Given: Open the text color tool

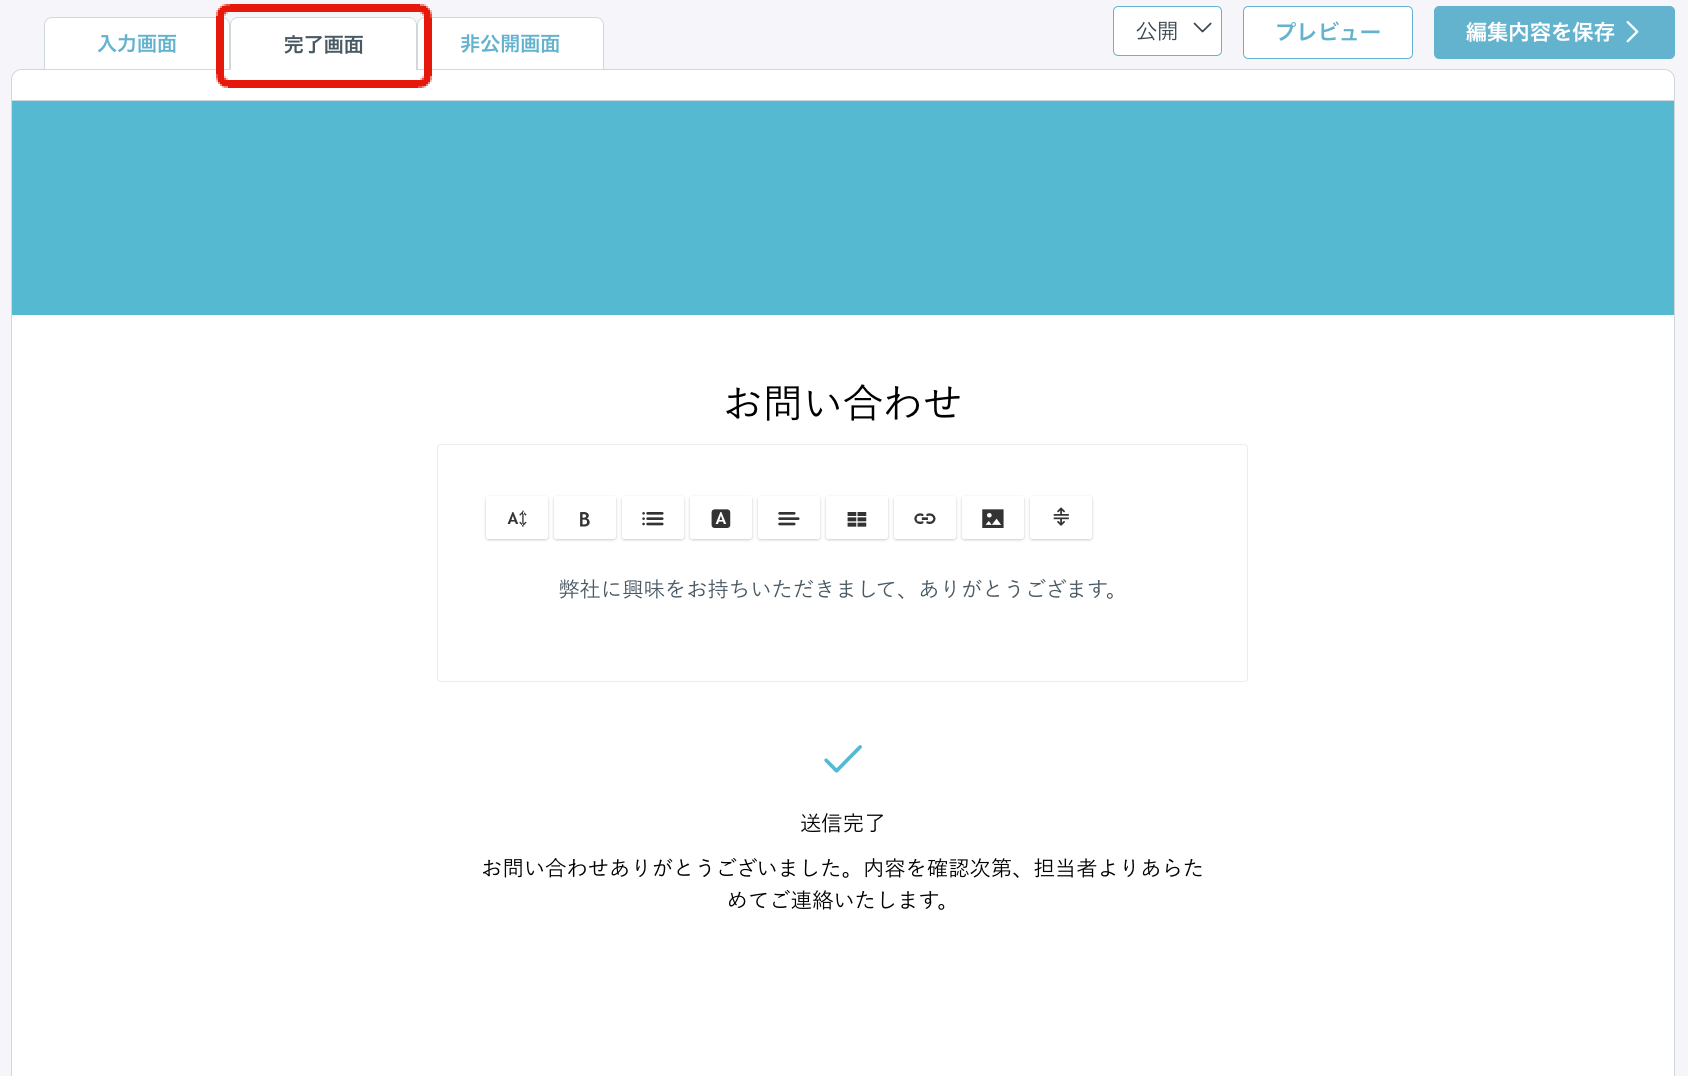Looking at the screenshot, I should (x=721, y=518).
